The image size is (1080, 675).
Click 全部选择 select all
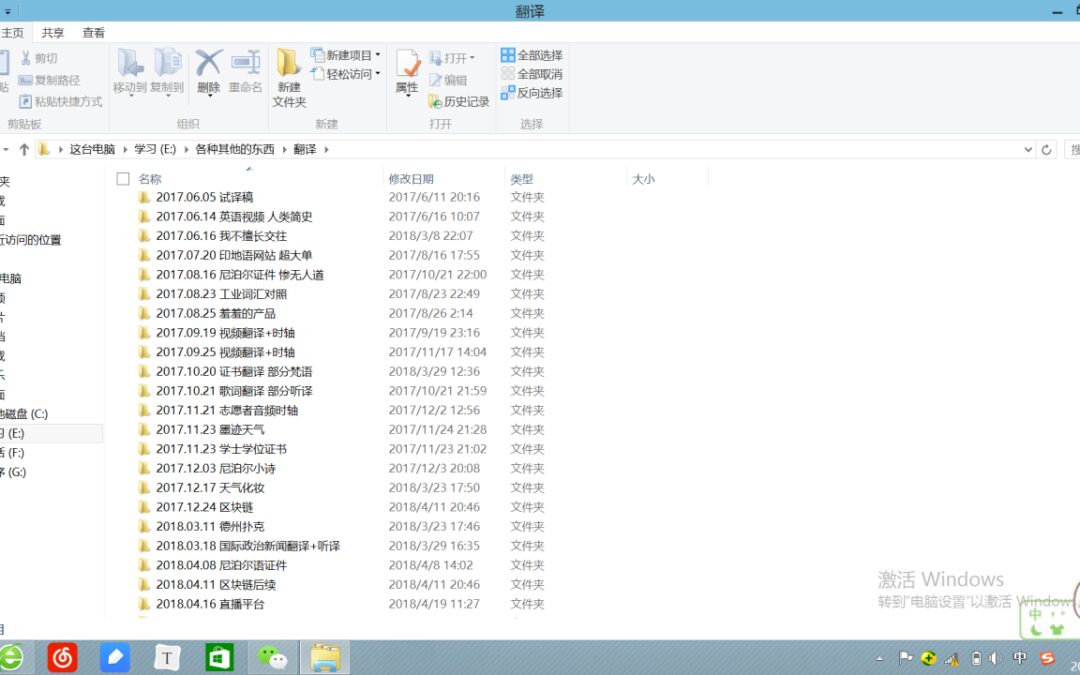tap(532, 55)
